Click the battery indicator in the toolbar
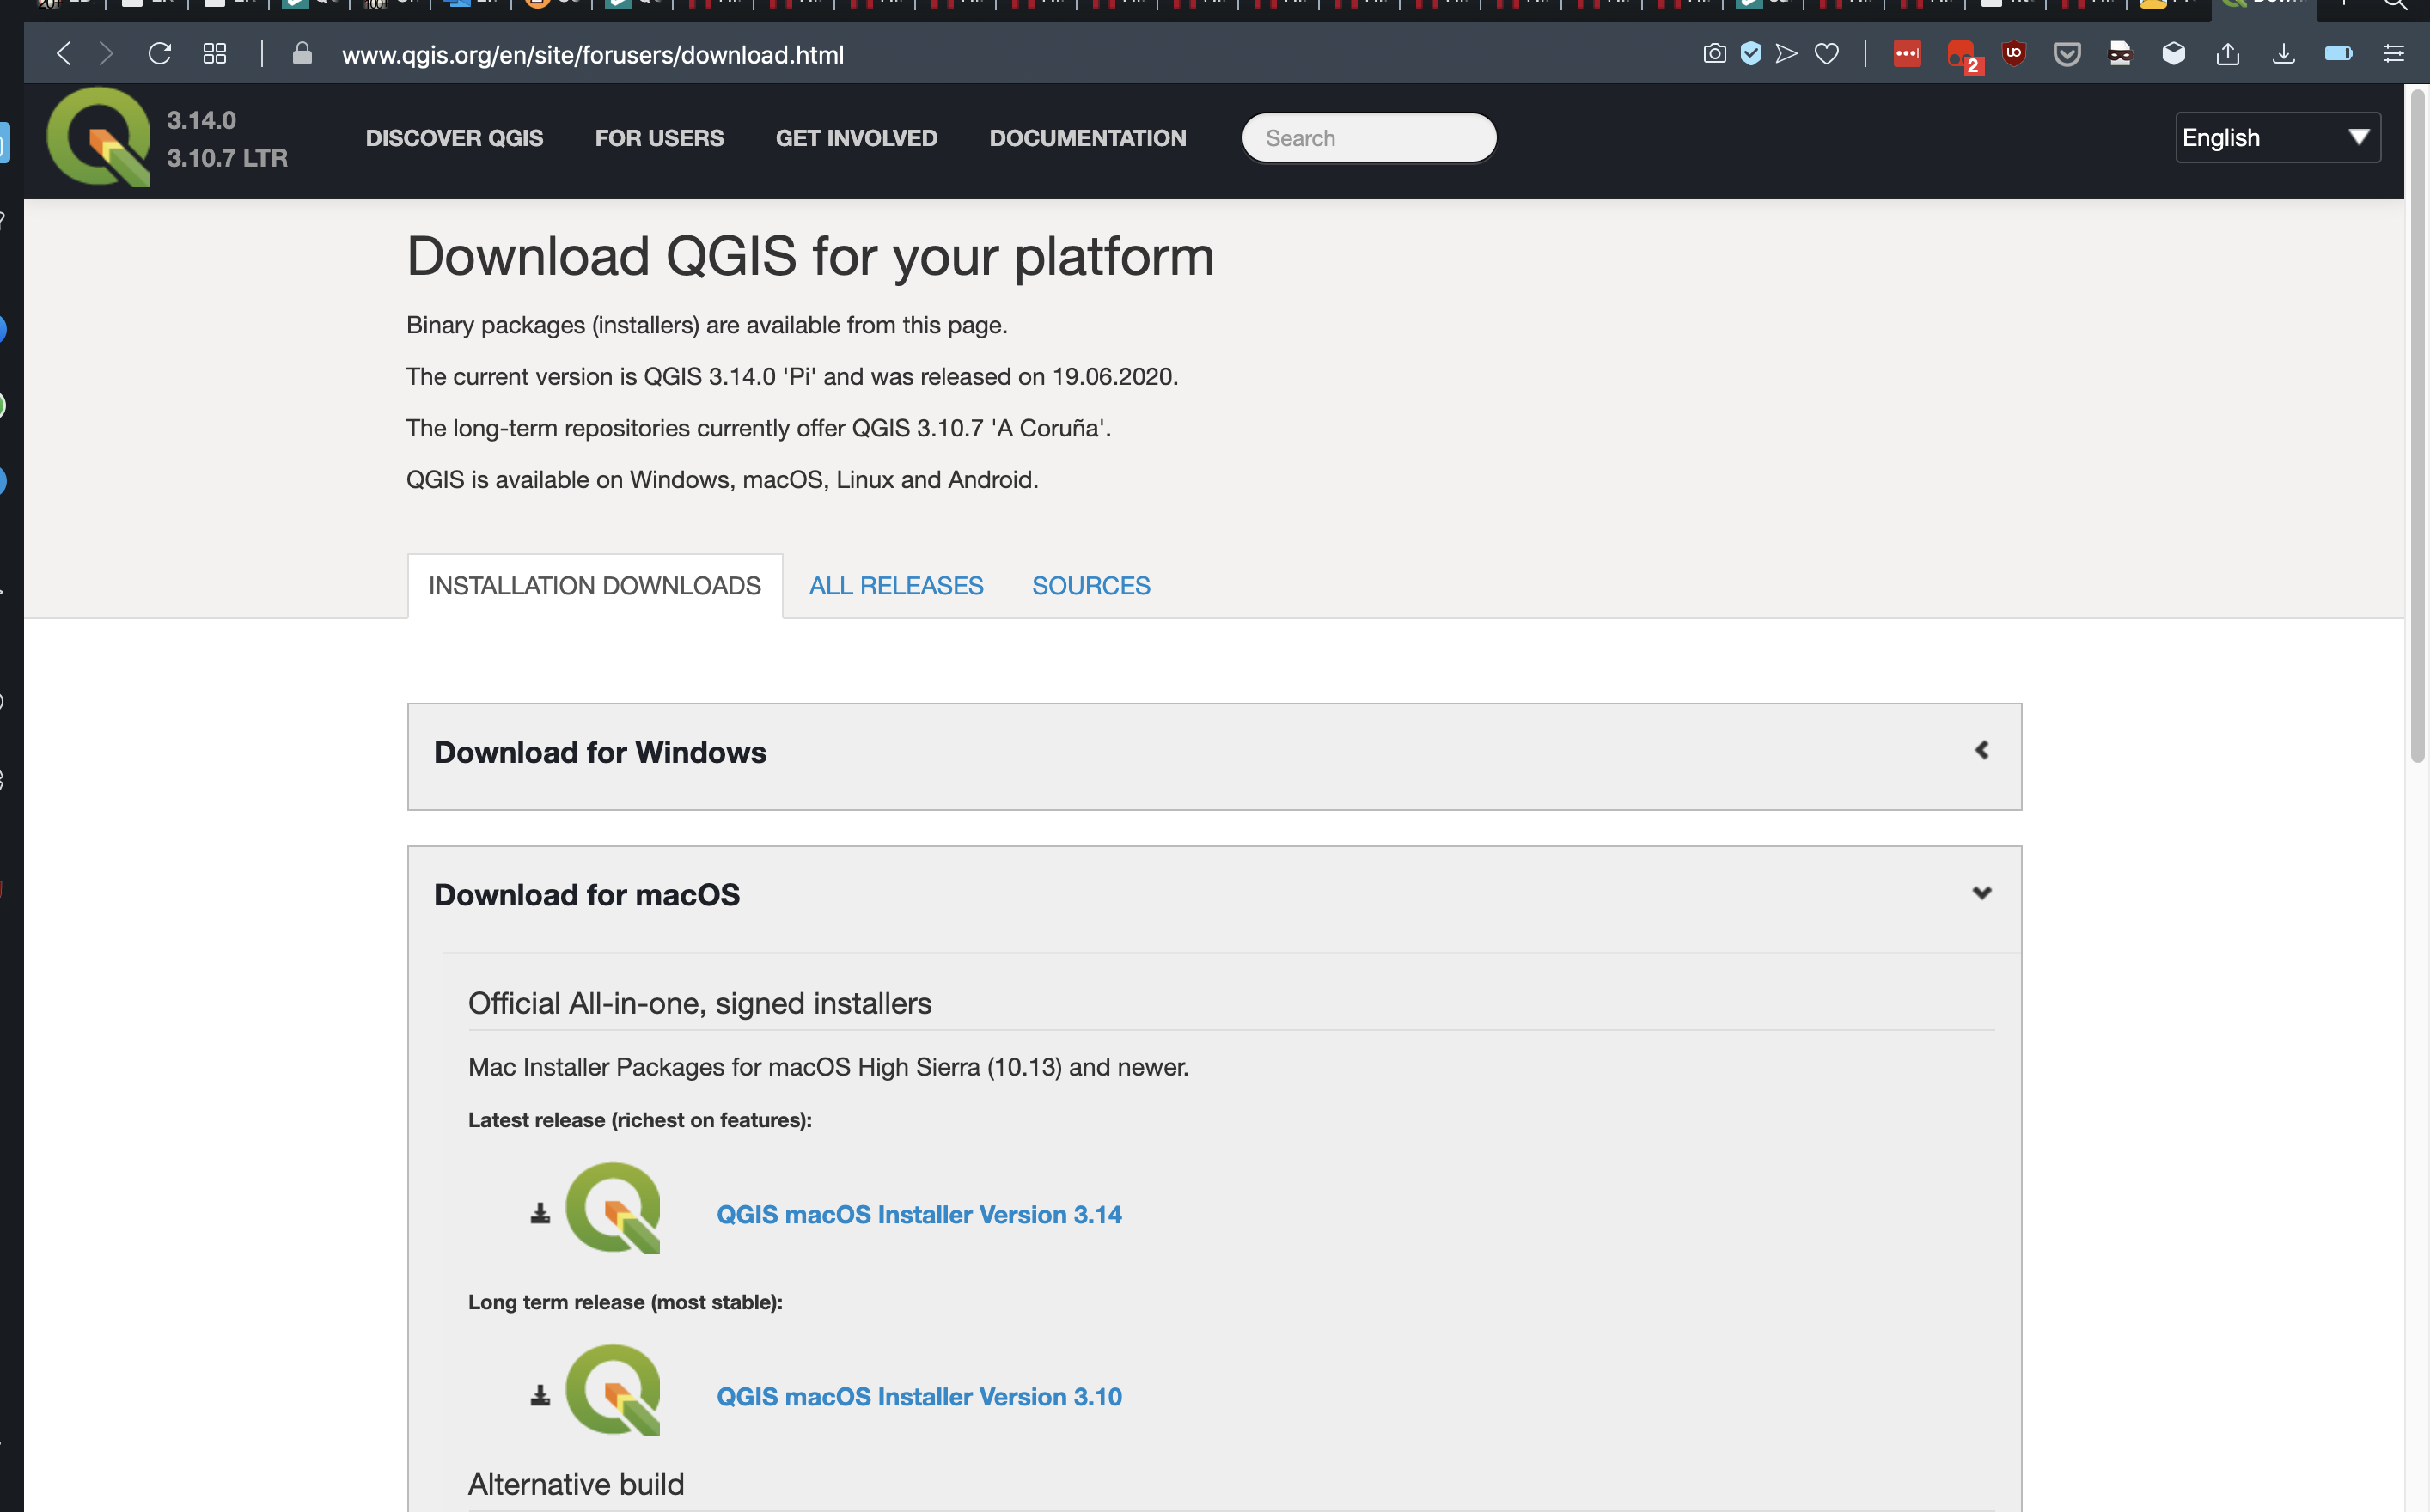This screenshot has width=2430, height=1512. (2338, 53)
